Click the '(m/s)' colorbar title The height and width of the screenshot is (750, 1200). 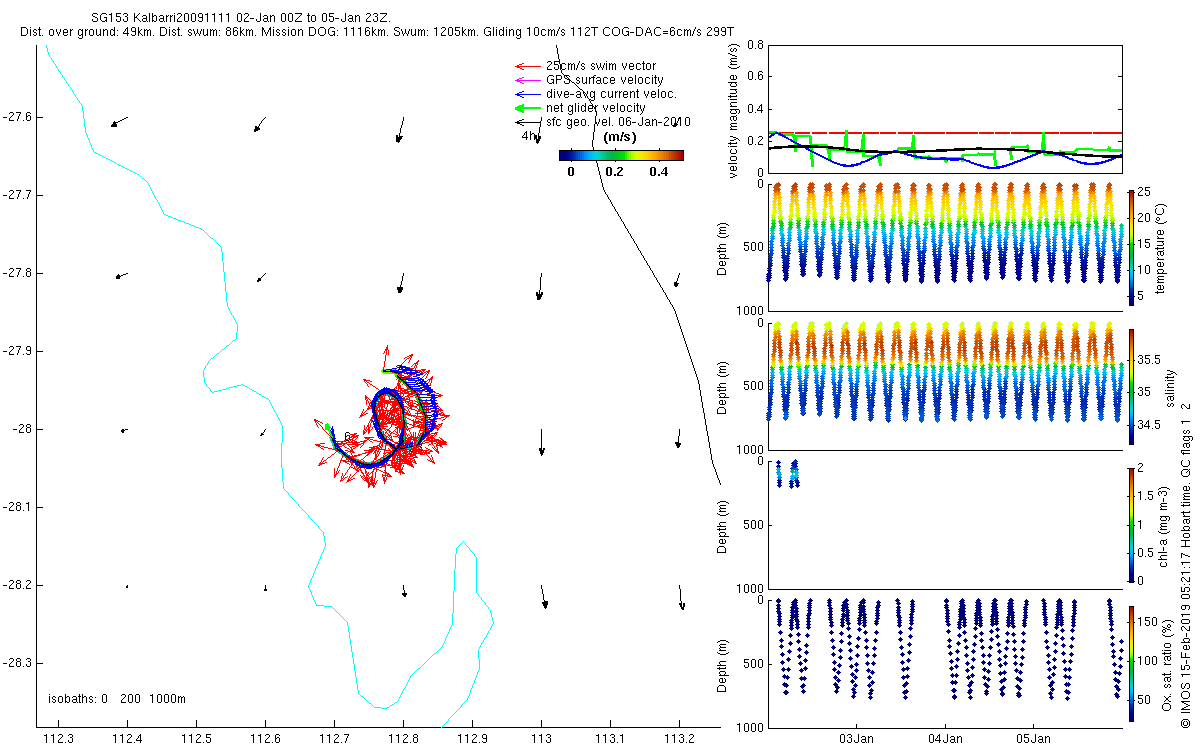pos(621,137)
